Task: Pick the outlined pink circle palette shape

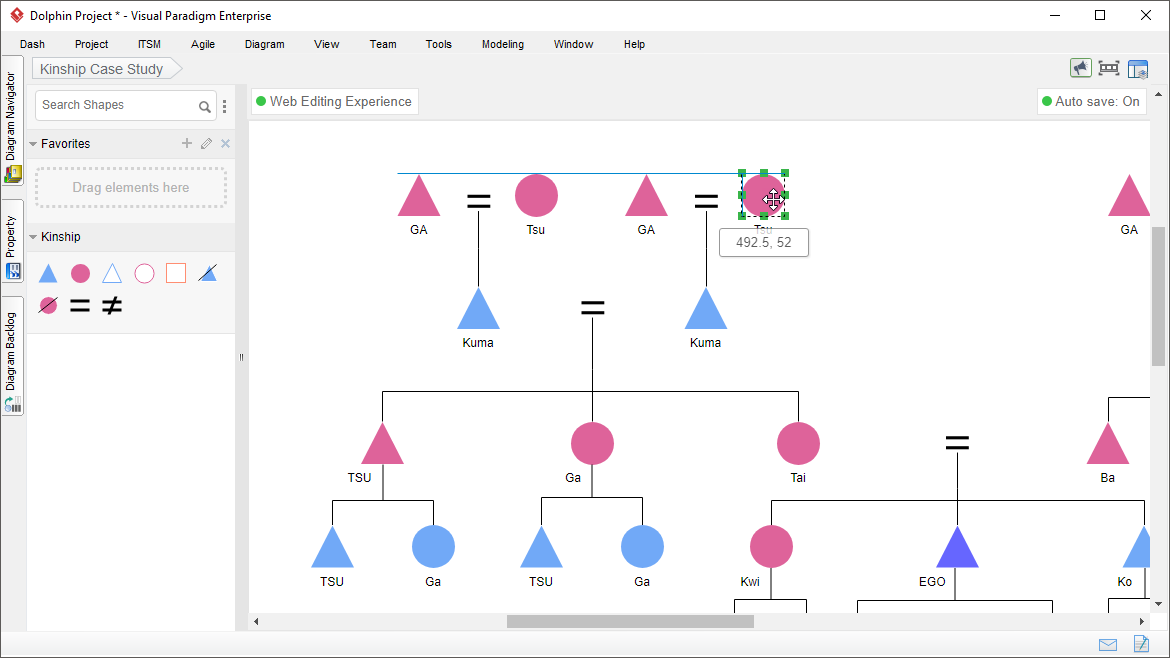Action: click(x=144, y=274)
